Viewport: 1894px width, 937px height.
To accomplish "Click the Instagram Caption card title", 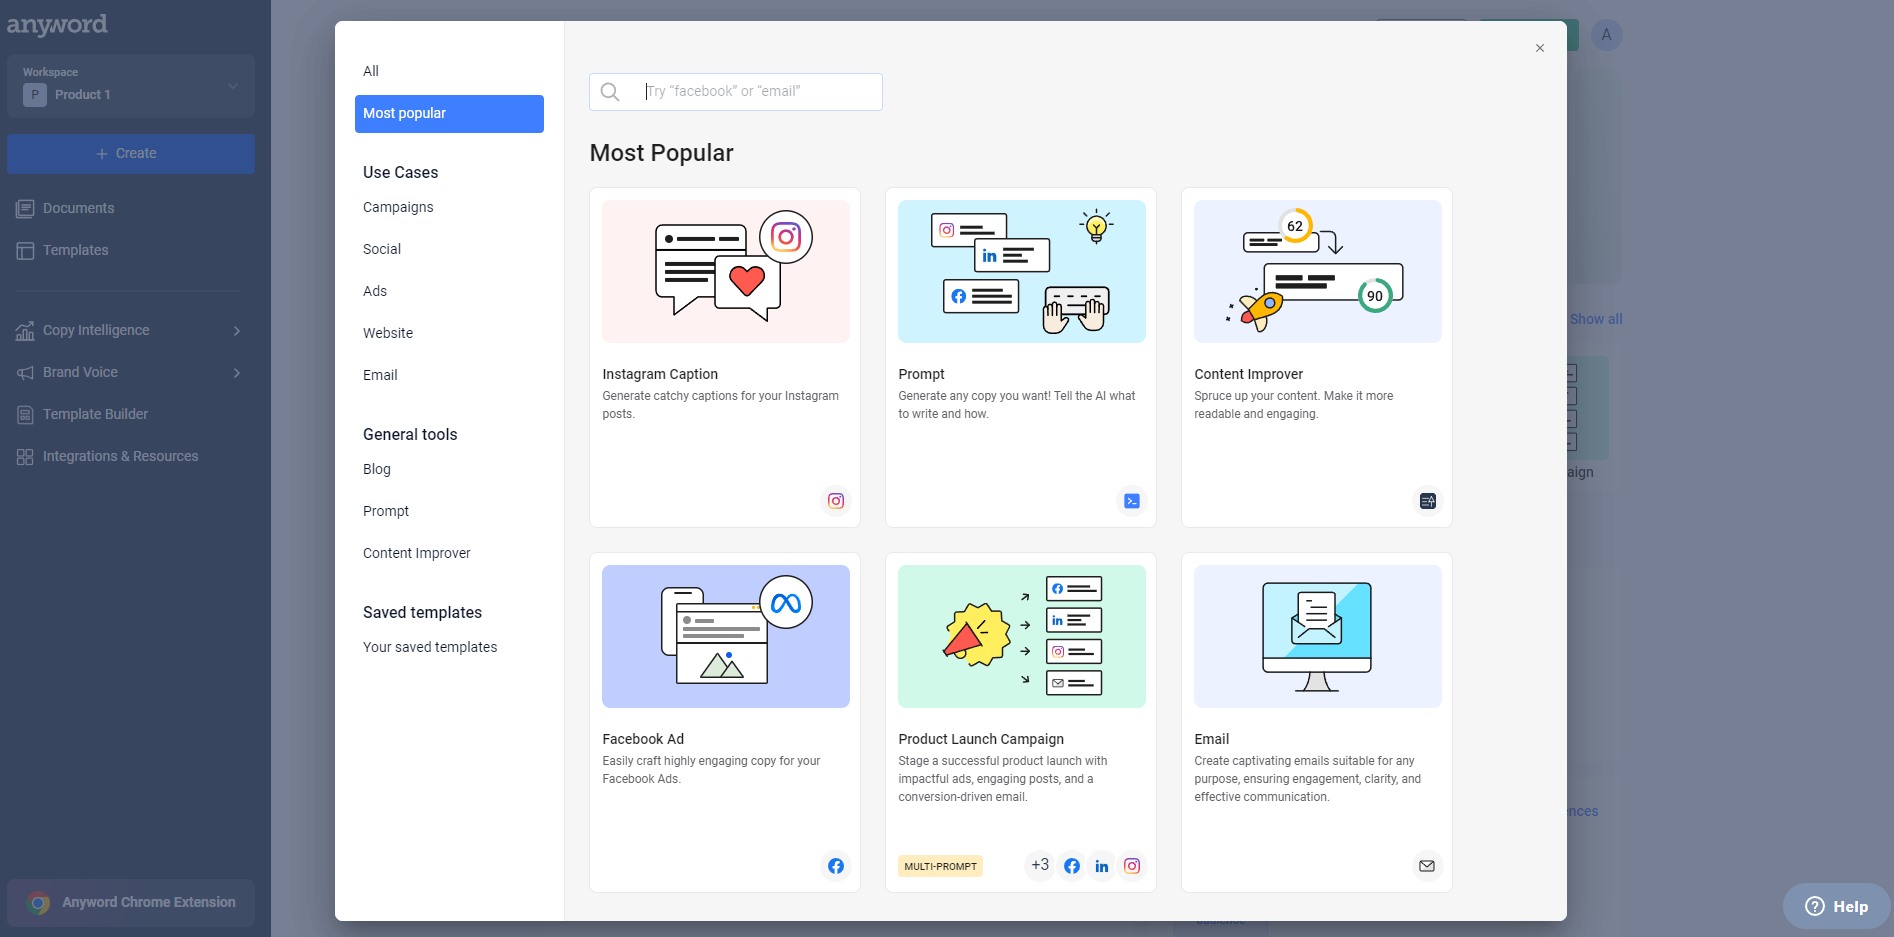I will pos(660,374).
